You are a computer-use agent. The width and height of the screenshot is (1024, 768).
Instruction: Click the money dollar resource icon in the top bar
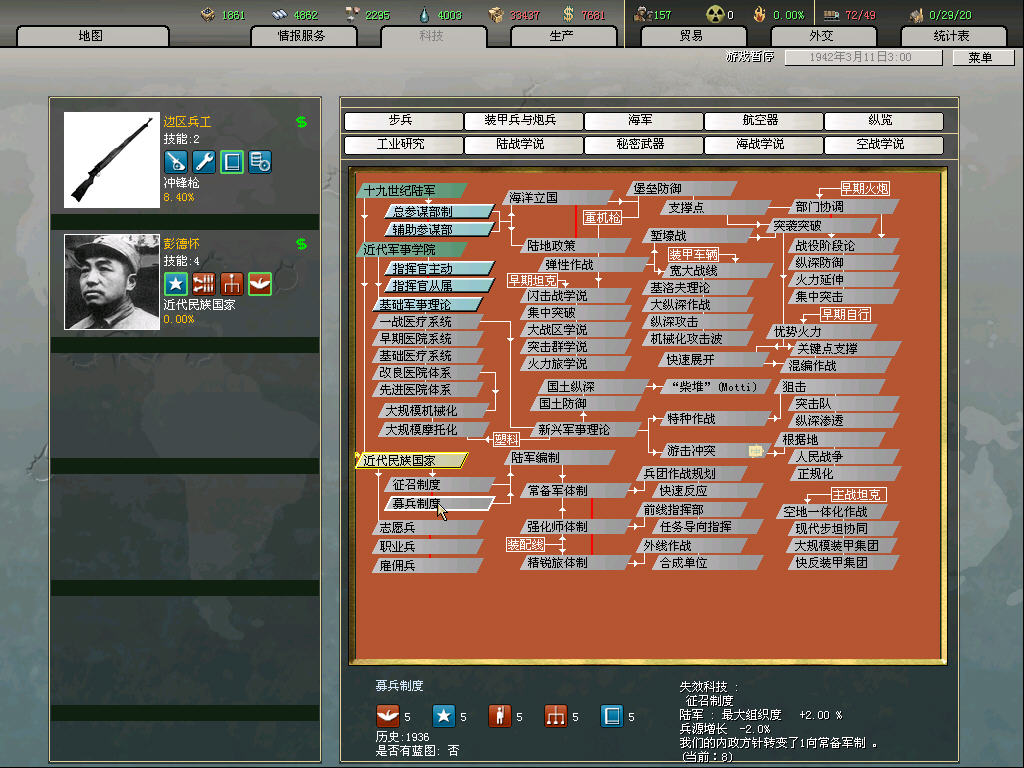[x=568, y=14]
